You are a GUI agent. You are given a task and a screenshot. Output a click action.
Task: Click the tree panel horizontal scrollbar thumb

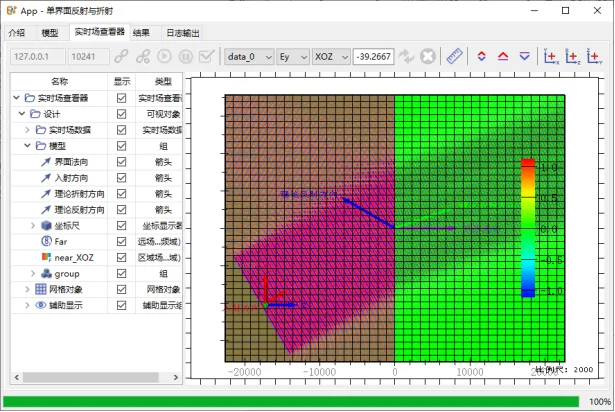pos(91,377)
